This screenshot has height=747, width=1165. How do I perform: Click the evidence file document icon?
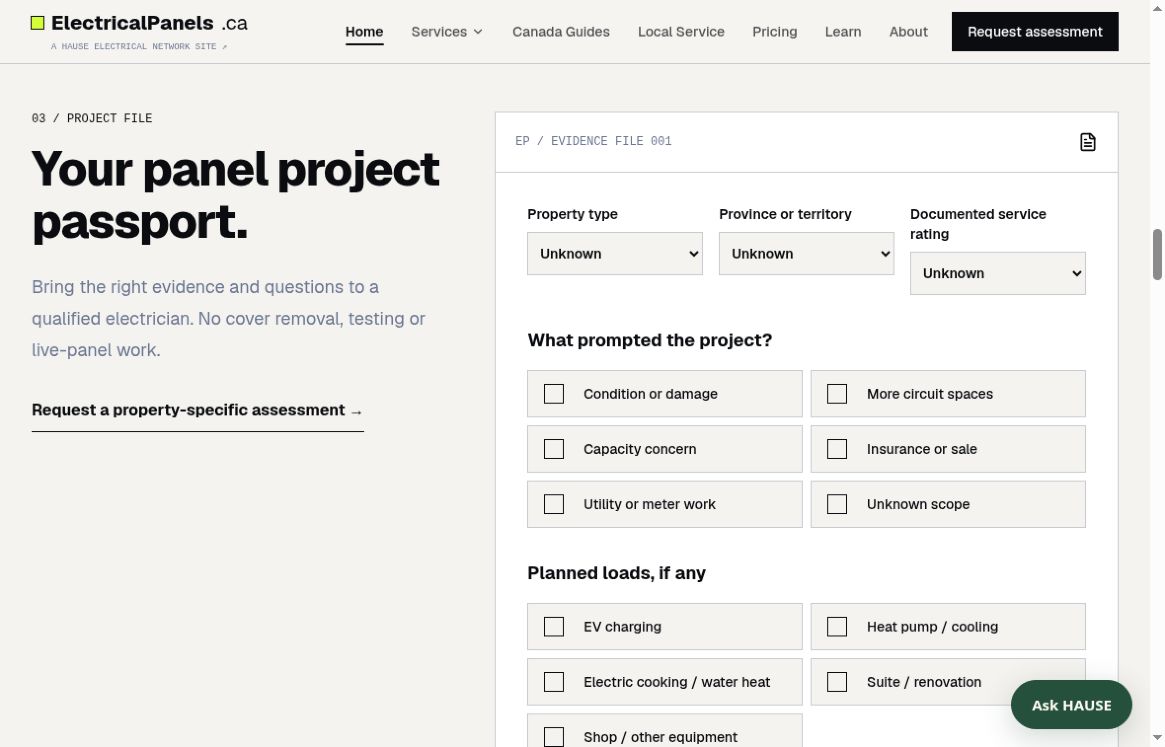coord(1087,142)
